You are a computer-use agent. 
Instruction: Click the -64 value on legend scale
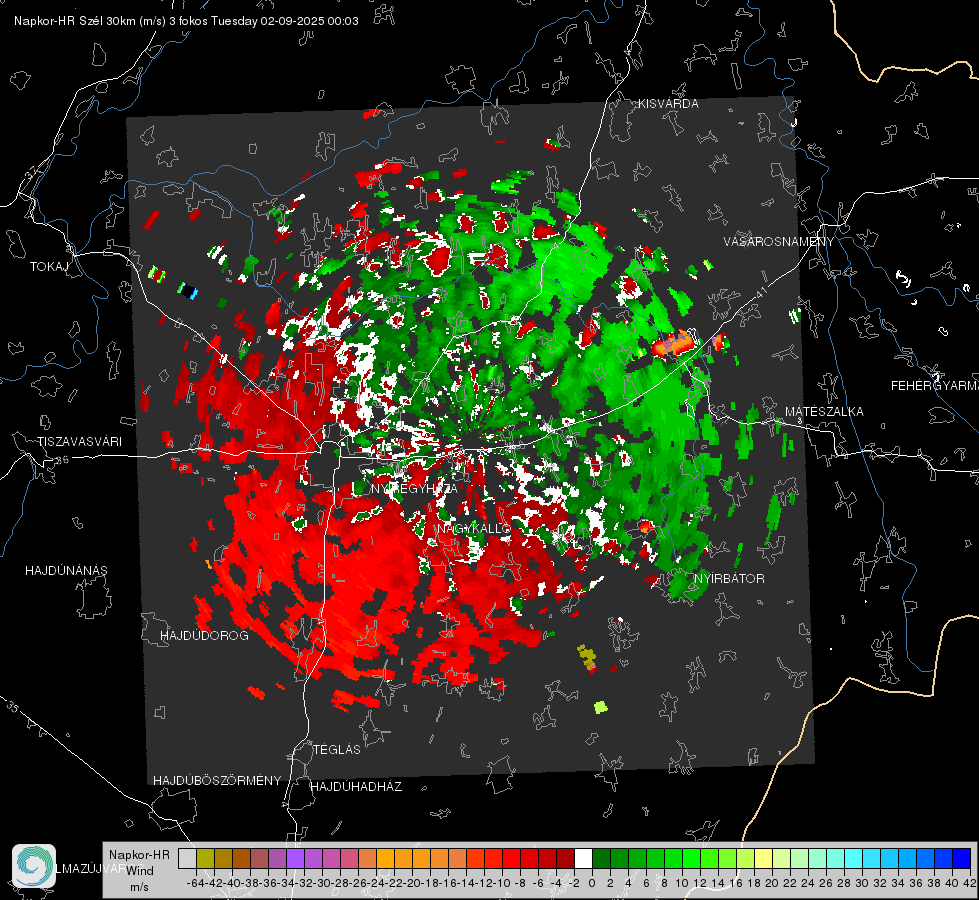[x=195, y=883]
